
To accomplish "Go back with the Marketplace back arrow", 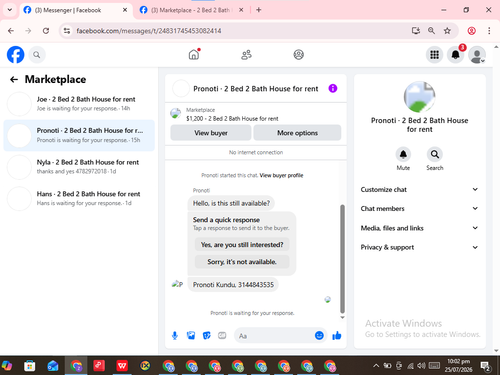I will point(14,79).
